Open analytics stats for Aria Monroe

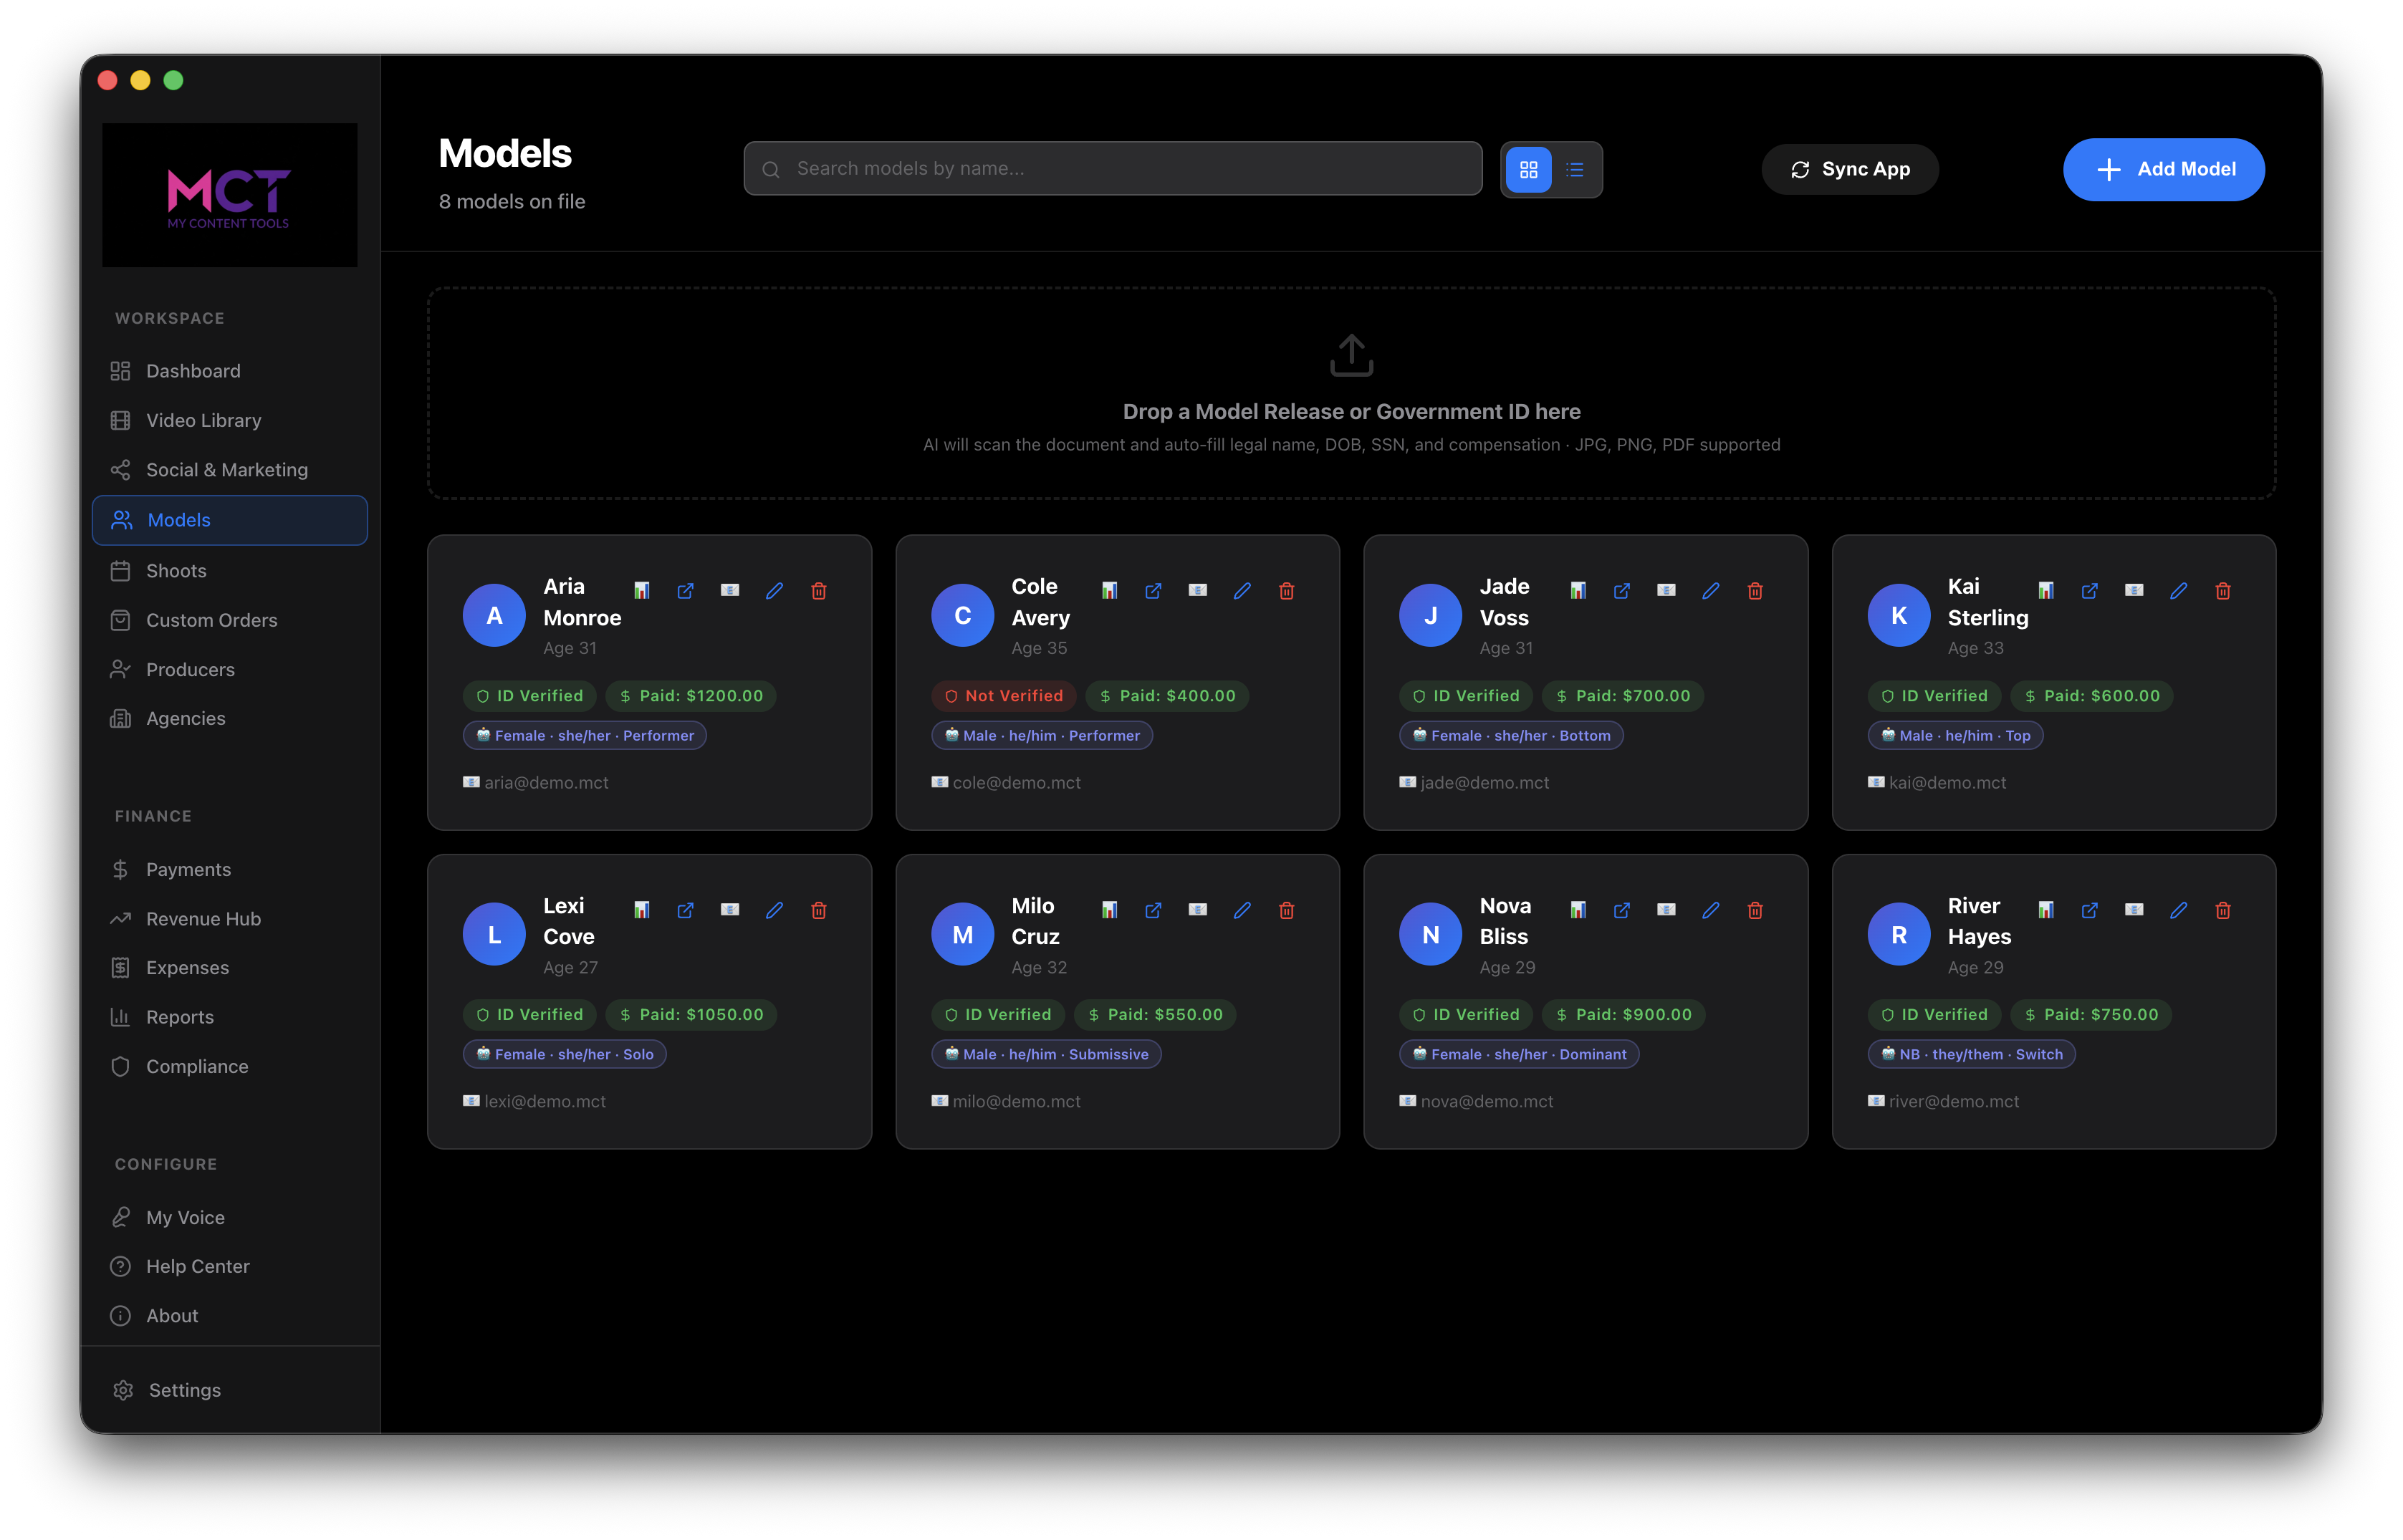pyautogui.click(x=641, y=591)
